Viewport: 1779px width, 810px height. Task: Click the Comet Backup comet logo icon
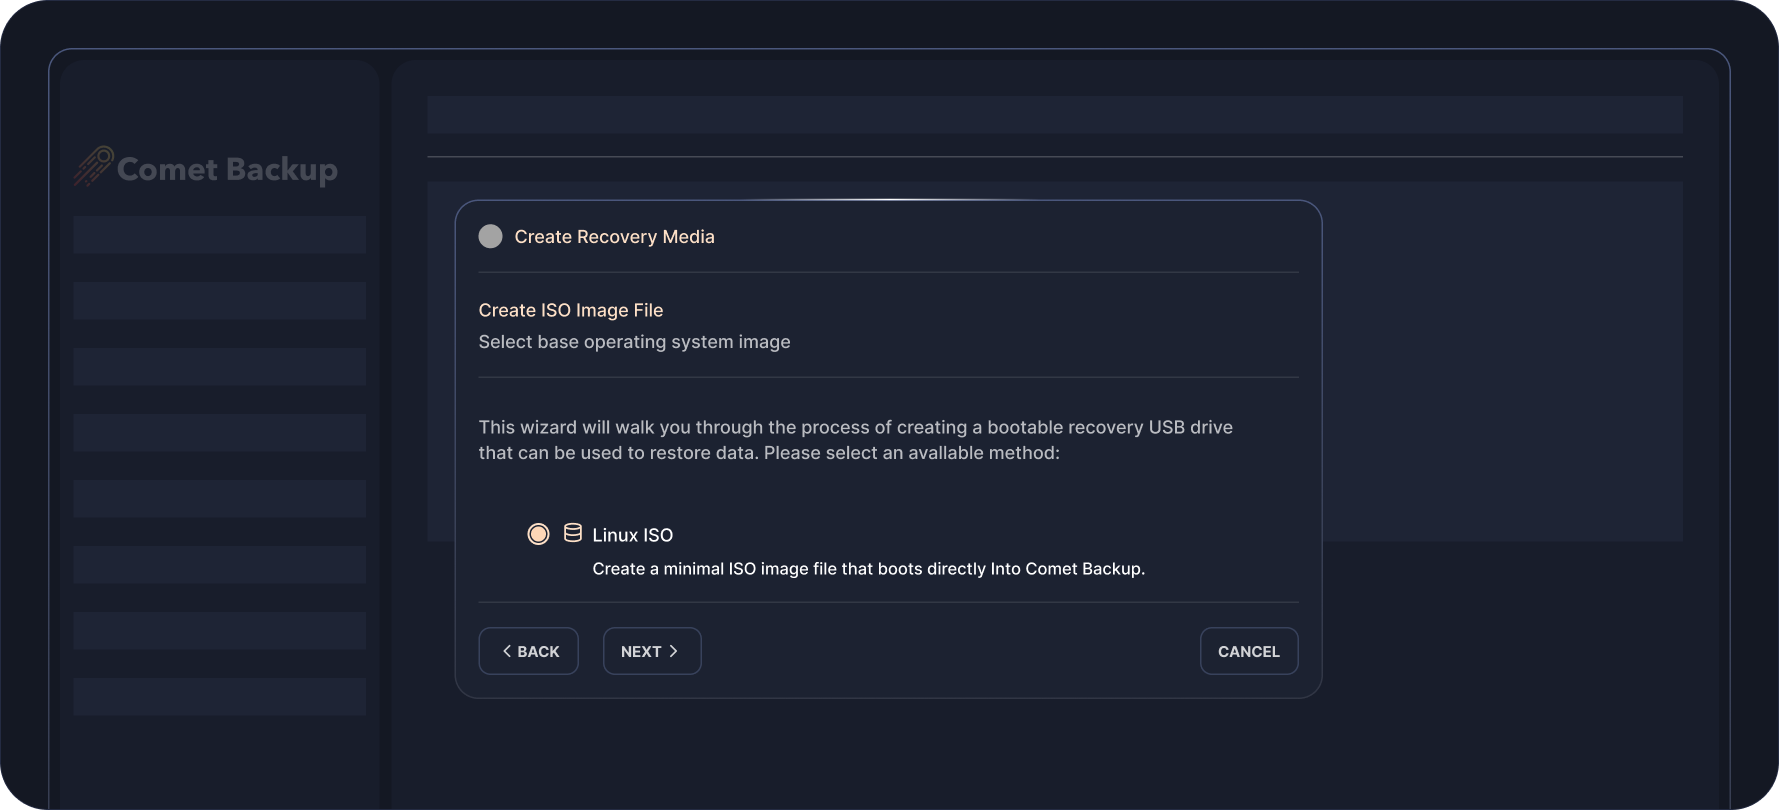[x=93, y=167]
